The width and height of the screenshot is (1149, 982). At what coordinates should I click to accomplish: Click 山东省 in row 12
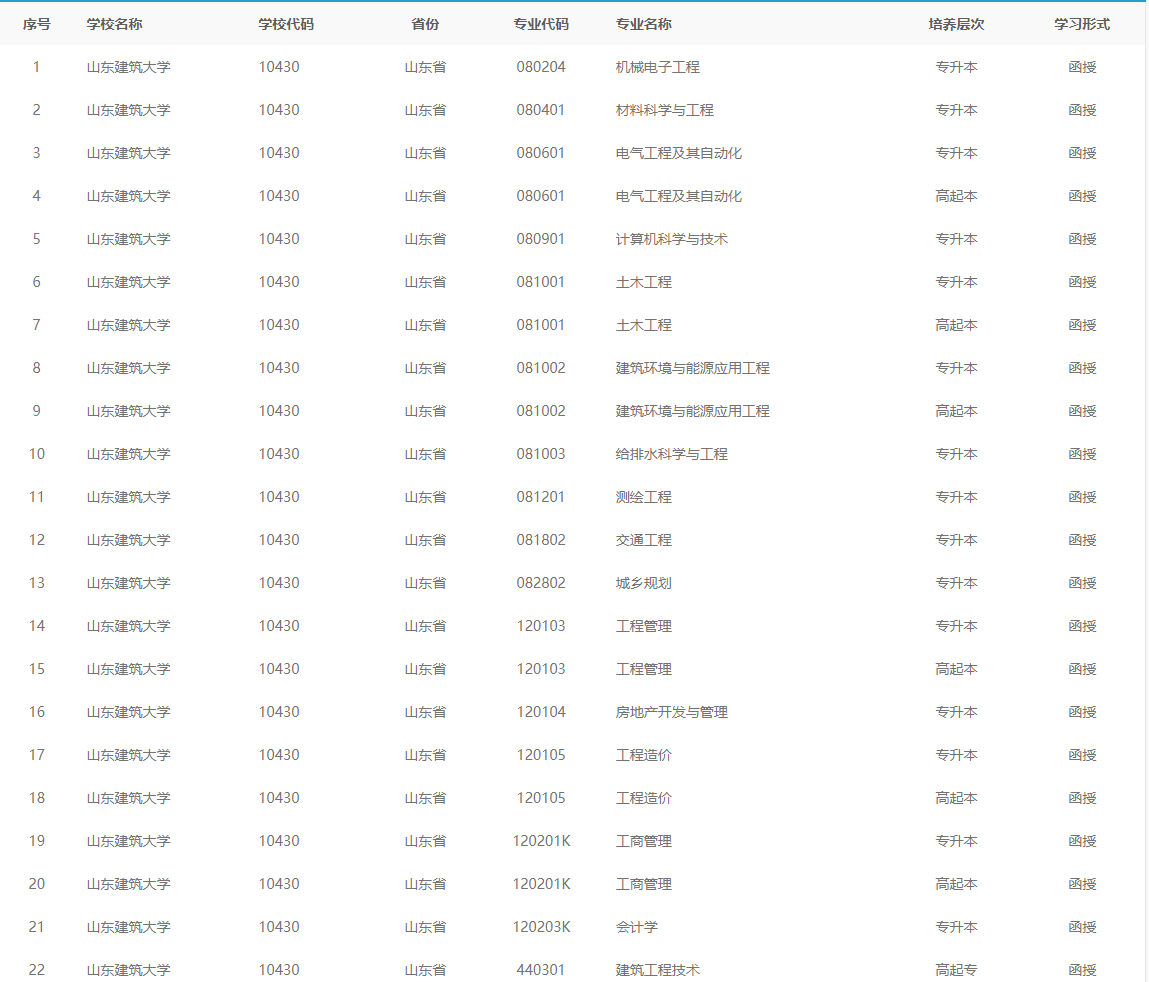425,540
